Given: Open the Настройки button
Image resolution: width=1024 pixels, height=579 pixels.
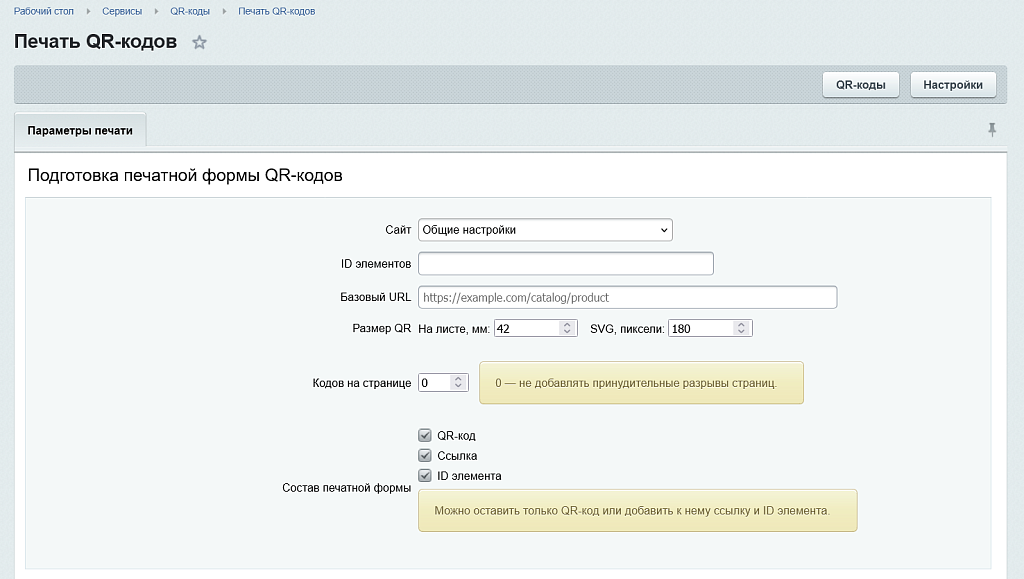Looking at the screenshot, I should coord(953,85).
